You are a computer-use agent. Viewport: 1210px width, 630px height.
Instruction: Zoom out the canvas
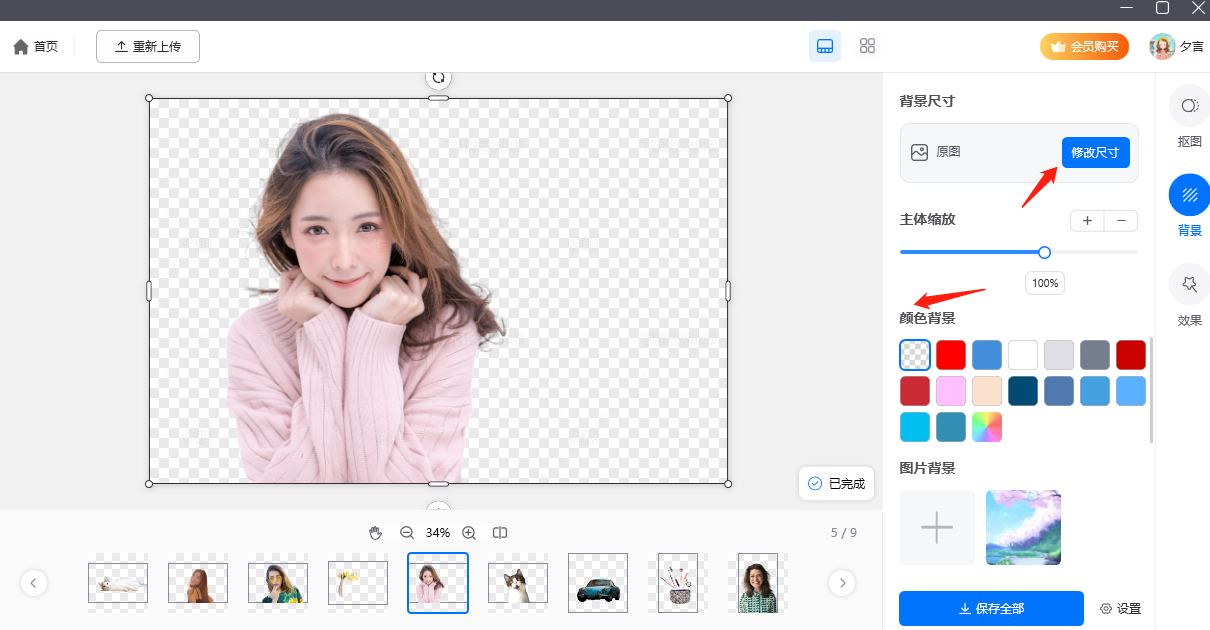point(407,533)
